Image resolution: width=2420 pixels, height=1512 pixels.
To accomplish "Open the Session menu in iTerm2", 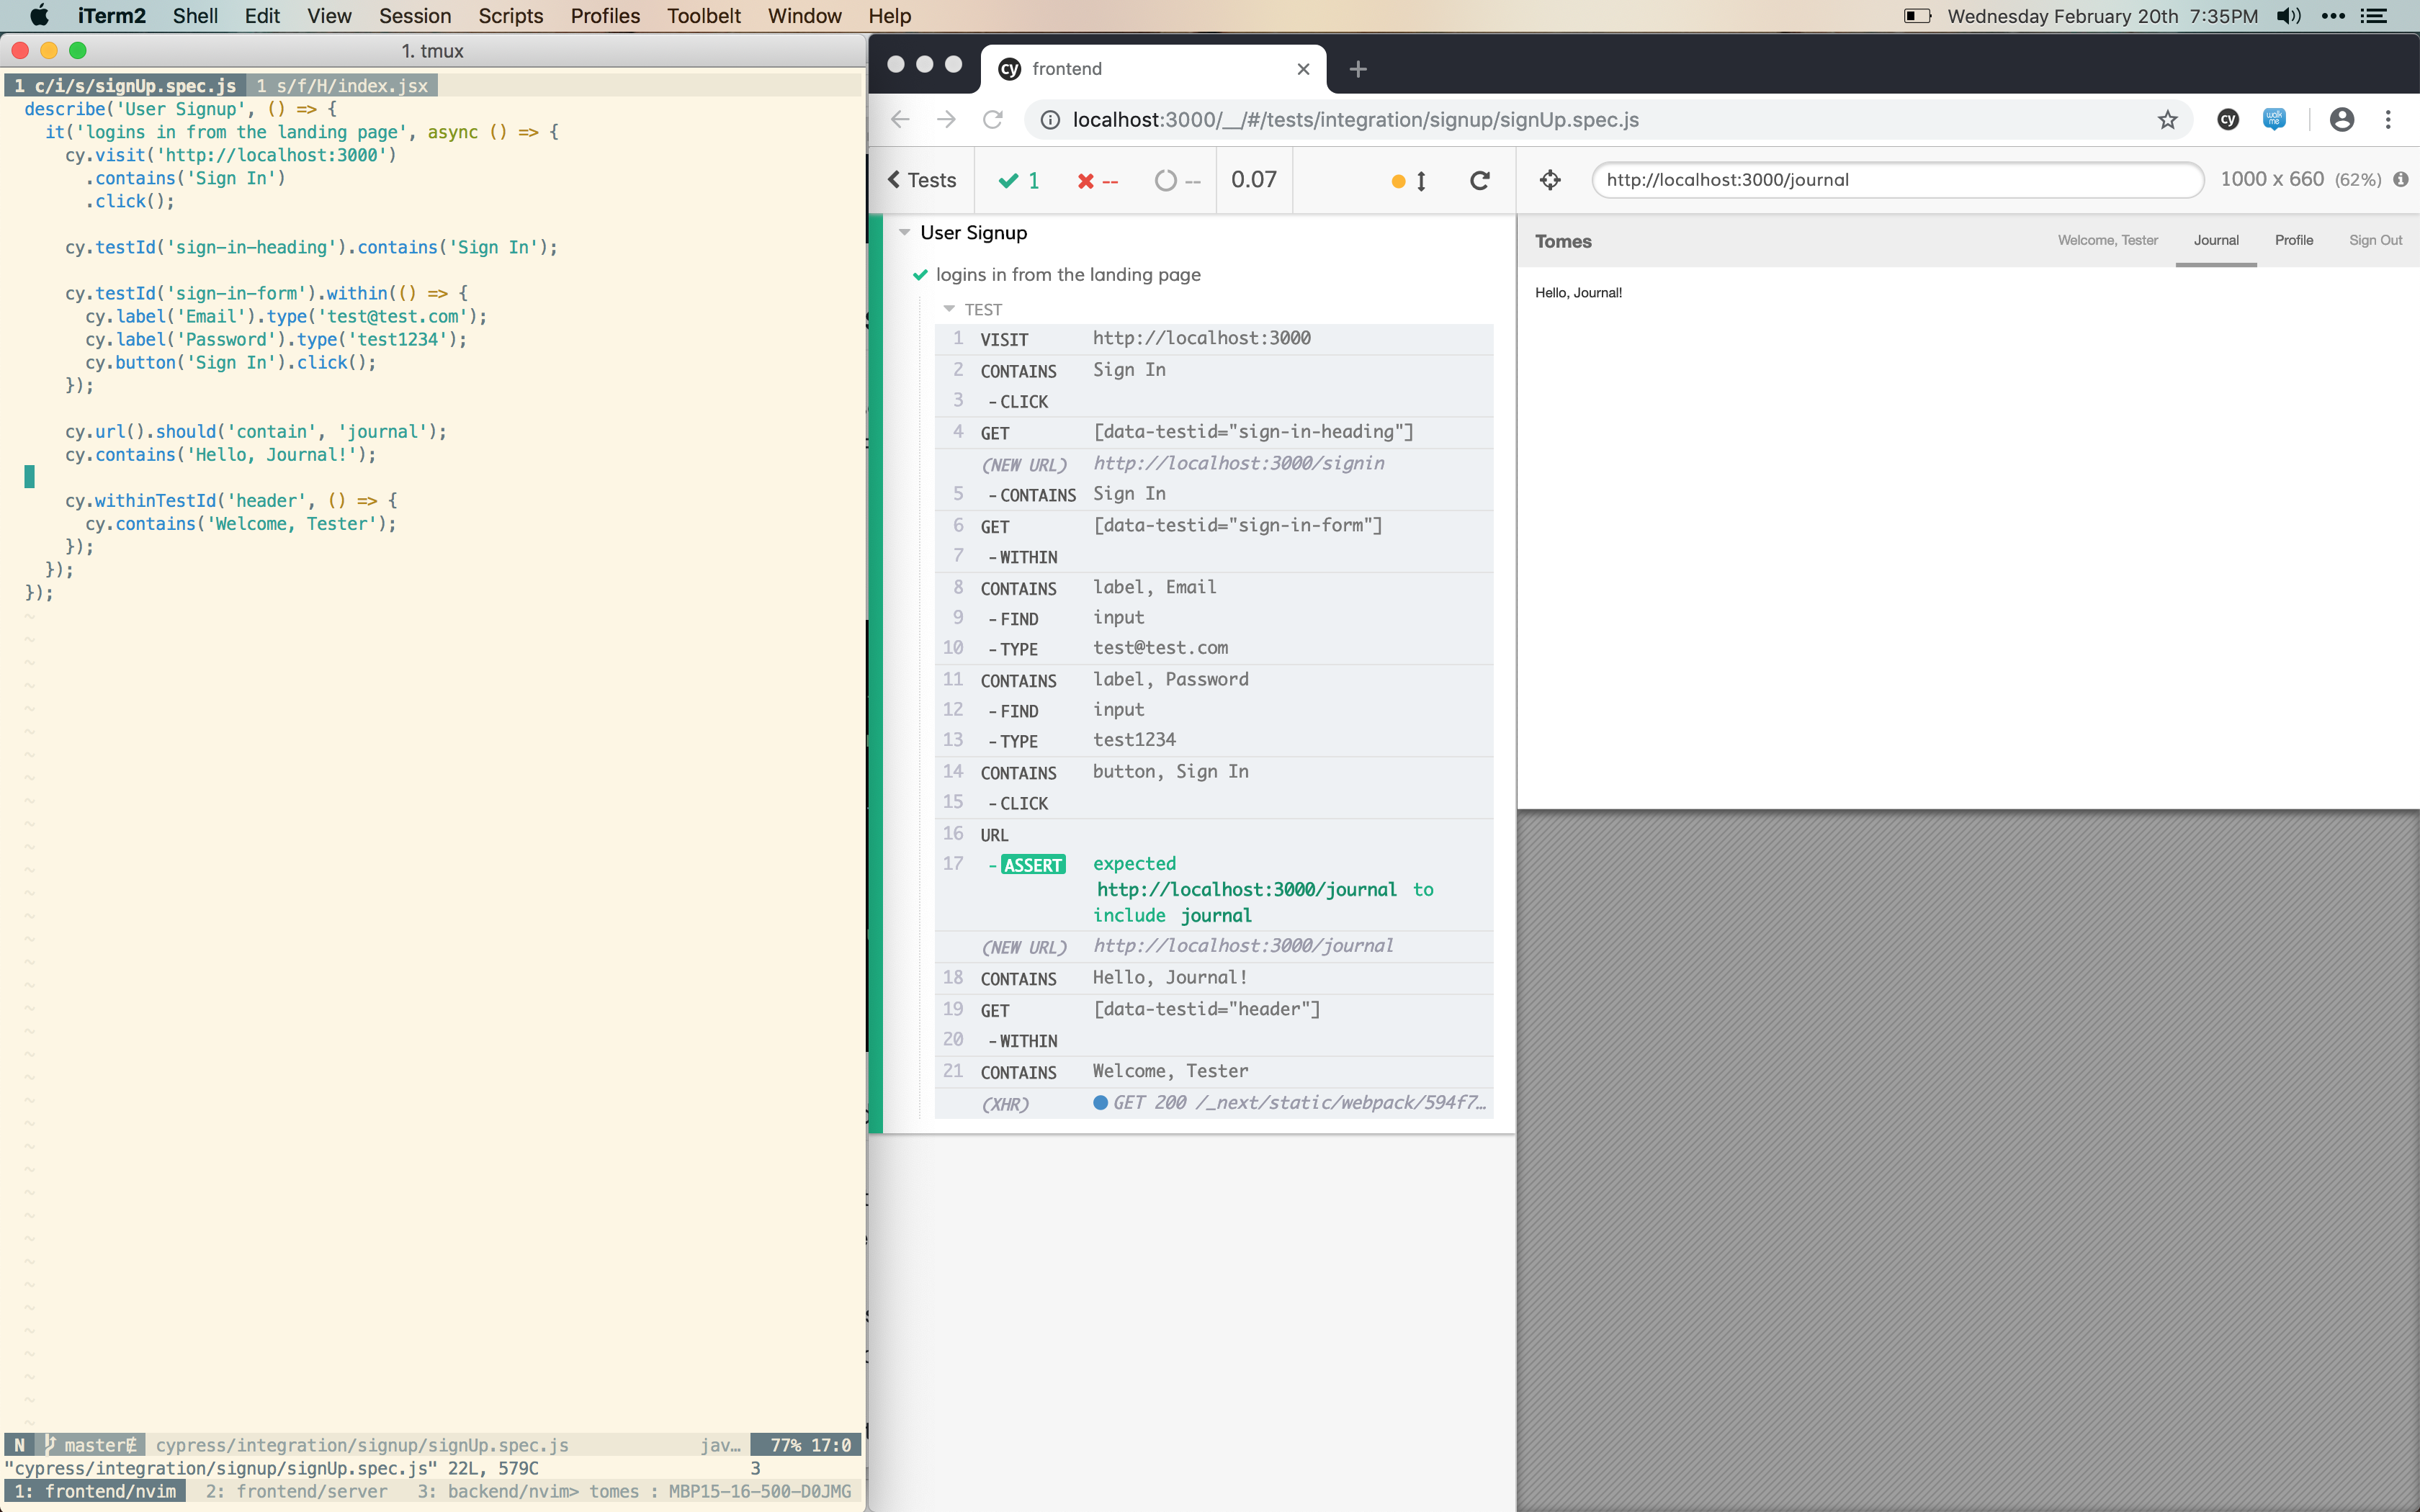I will (x=414, y=16).
